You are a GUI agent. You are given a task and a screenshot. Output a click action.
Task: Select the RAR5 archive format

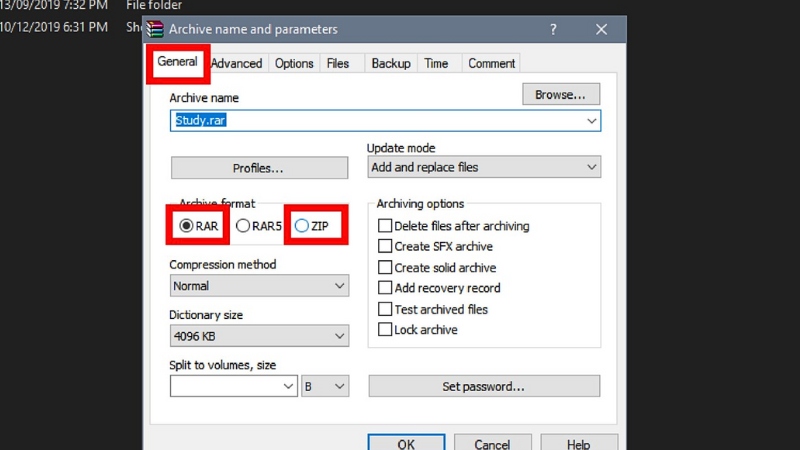259,226
